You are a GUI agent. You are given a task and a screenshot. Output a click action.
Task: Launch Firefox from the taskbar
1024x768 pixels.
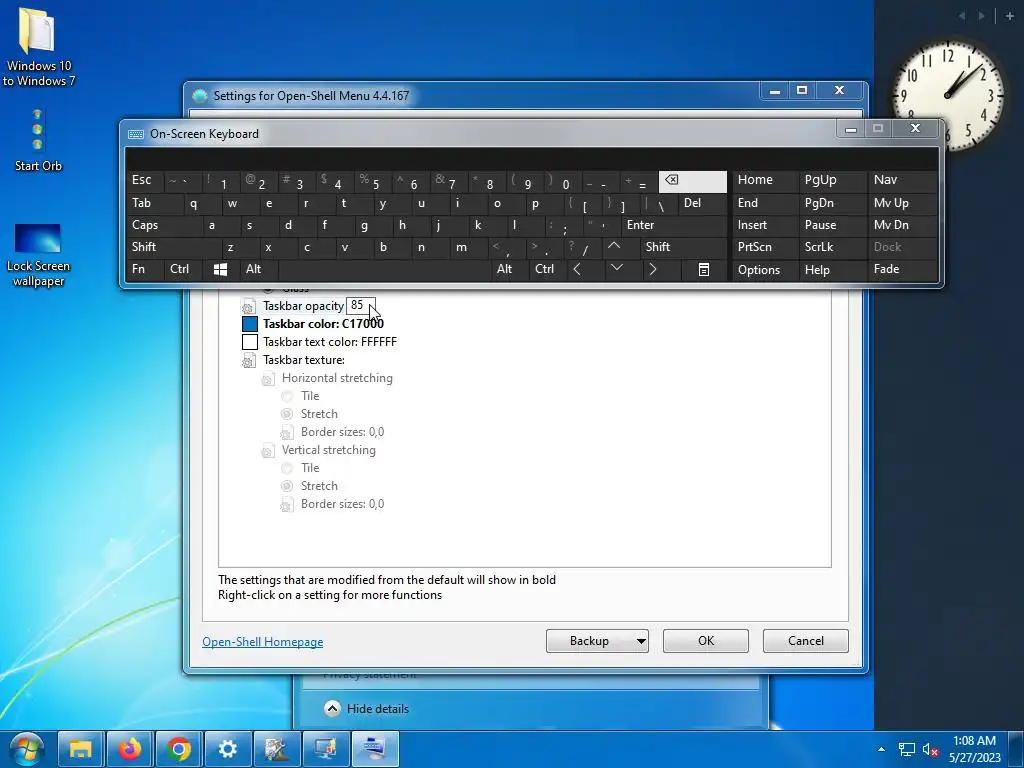130,748
